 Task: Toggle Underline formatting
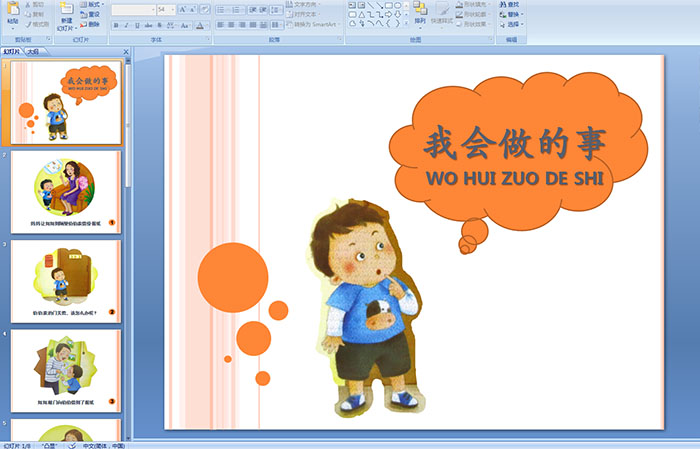pyautogui.click(x=137, y=25)
